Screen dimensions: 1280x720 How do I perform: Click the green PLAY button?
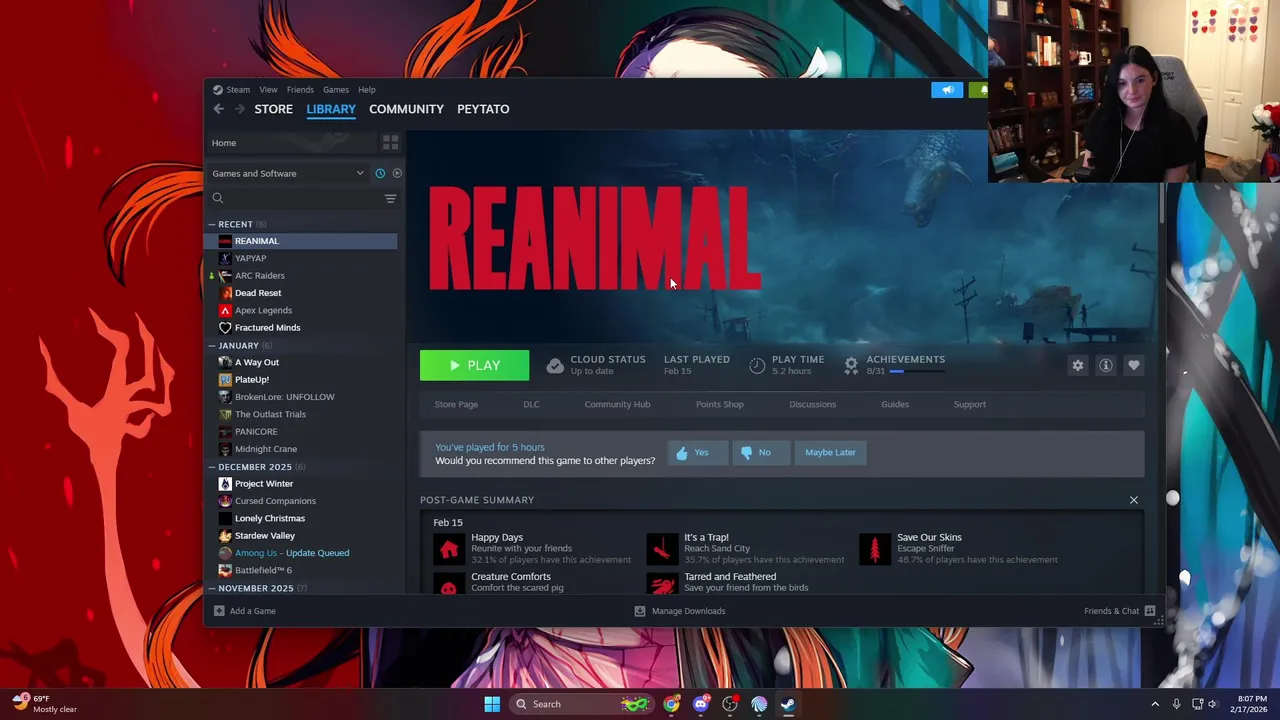coord(474,365)
